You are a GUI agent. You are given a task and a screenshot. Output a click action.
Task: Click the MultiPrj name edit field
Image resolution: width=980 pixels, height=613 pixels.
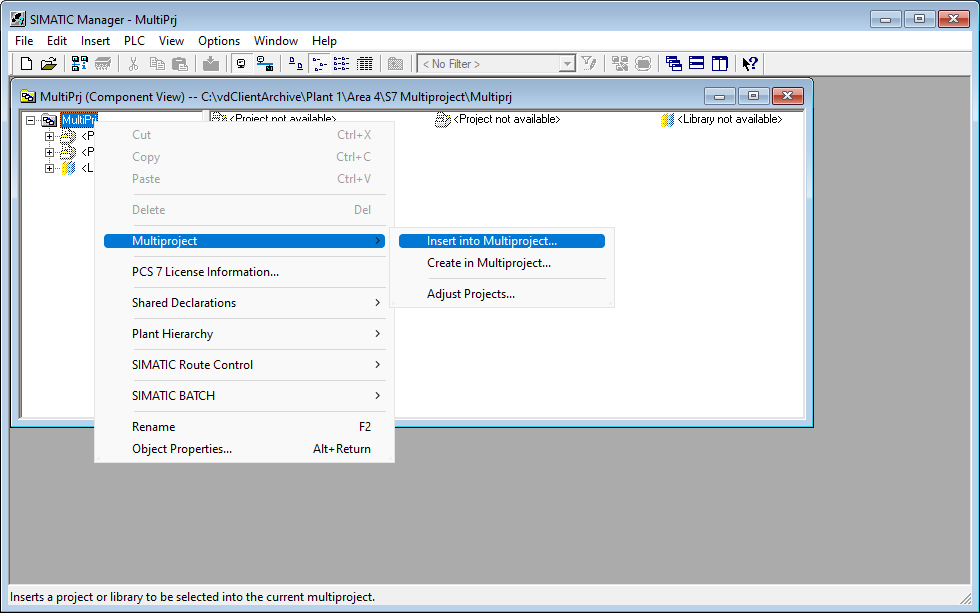point(80,119)
